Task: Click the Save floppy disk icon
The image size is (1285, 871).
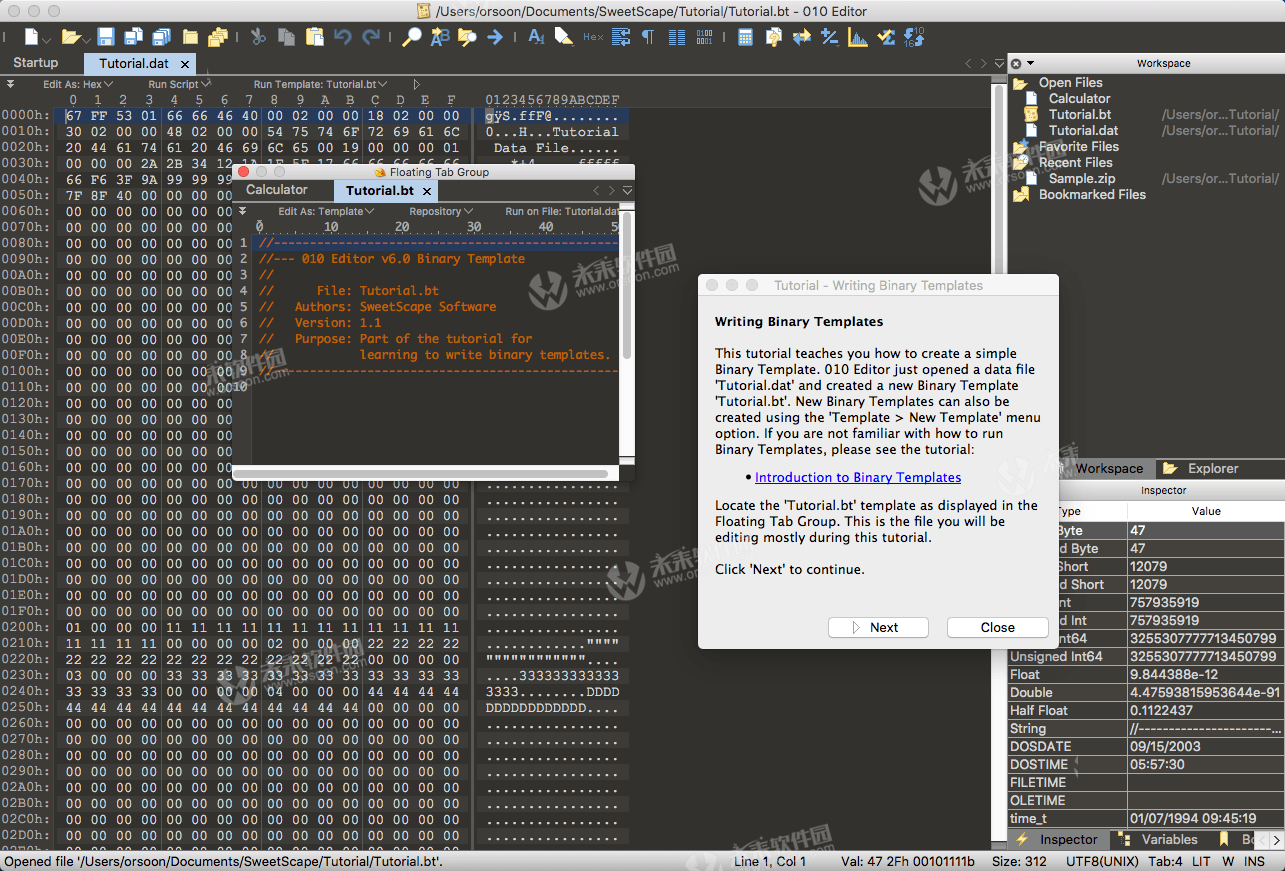Action: point(106,37)
